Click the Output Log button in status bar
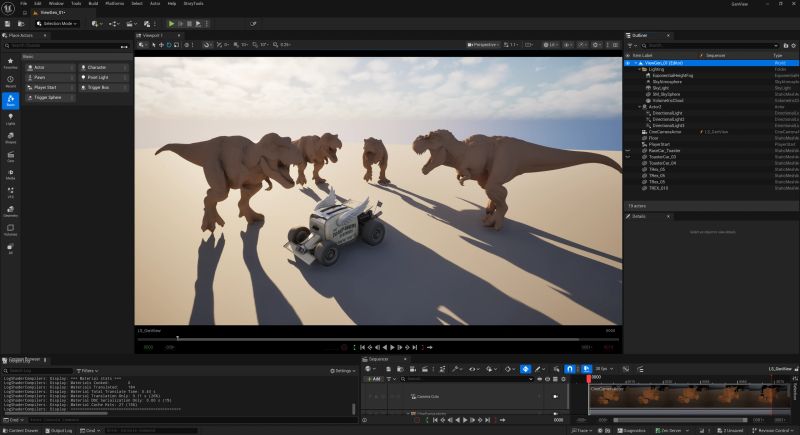 [x=59, y=431]
